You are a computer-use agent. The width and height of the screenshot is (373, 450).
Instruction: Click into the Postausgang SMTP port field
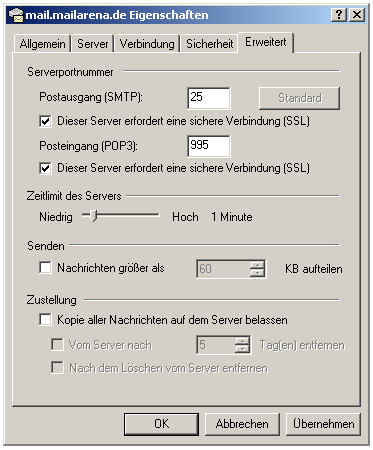209,98
